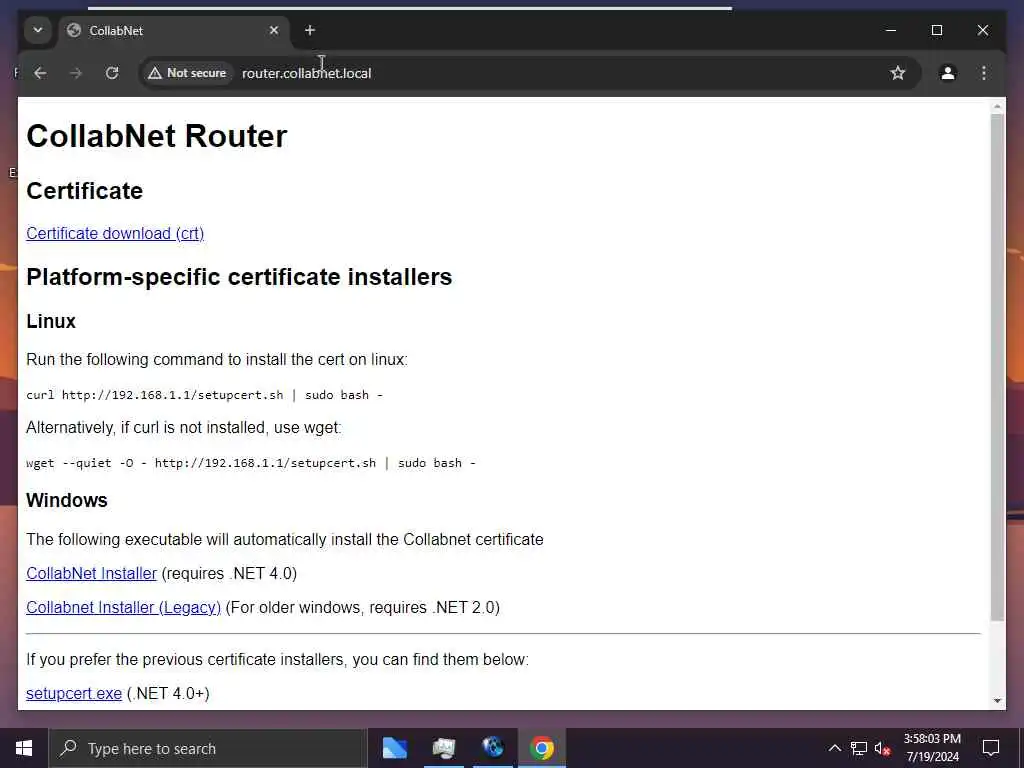The width and height of the screenshot is (1024, 768).
Task: Open the Chrome profile icon
Action: 948,73
